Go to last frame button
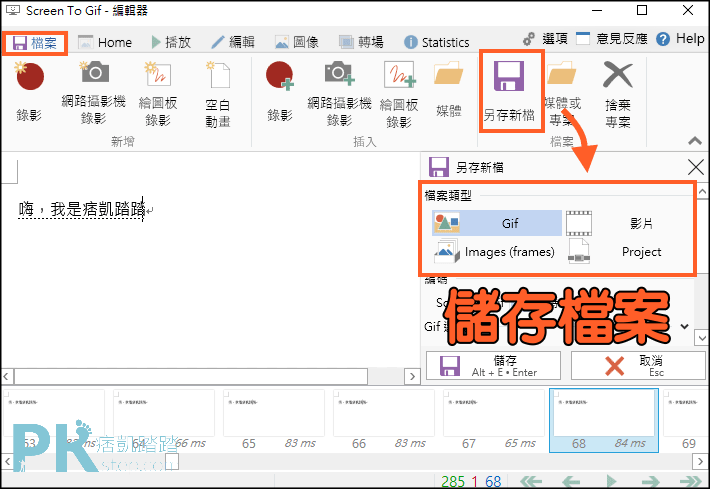 (691, 481)
